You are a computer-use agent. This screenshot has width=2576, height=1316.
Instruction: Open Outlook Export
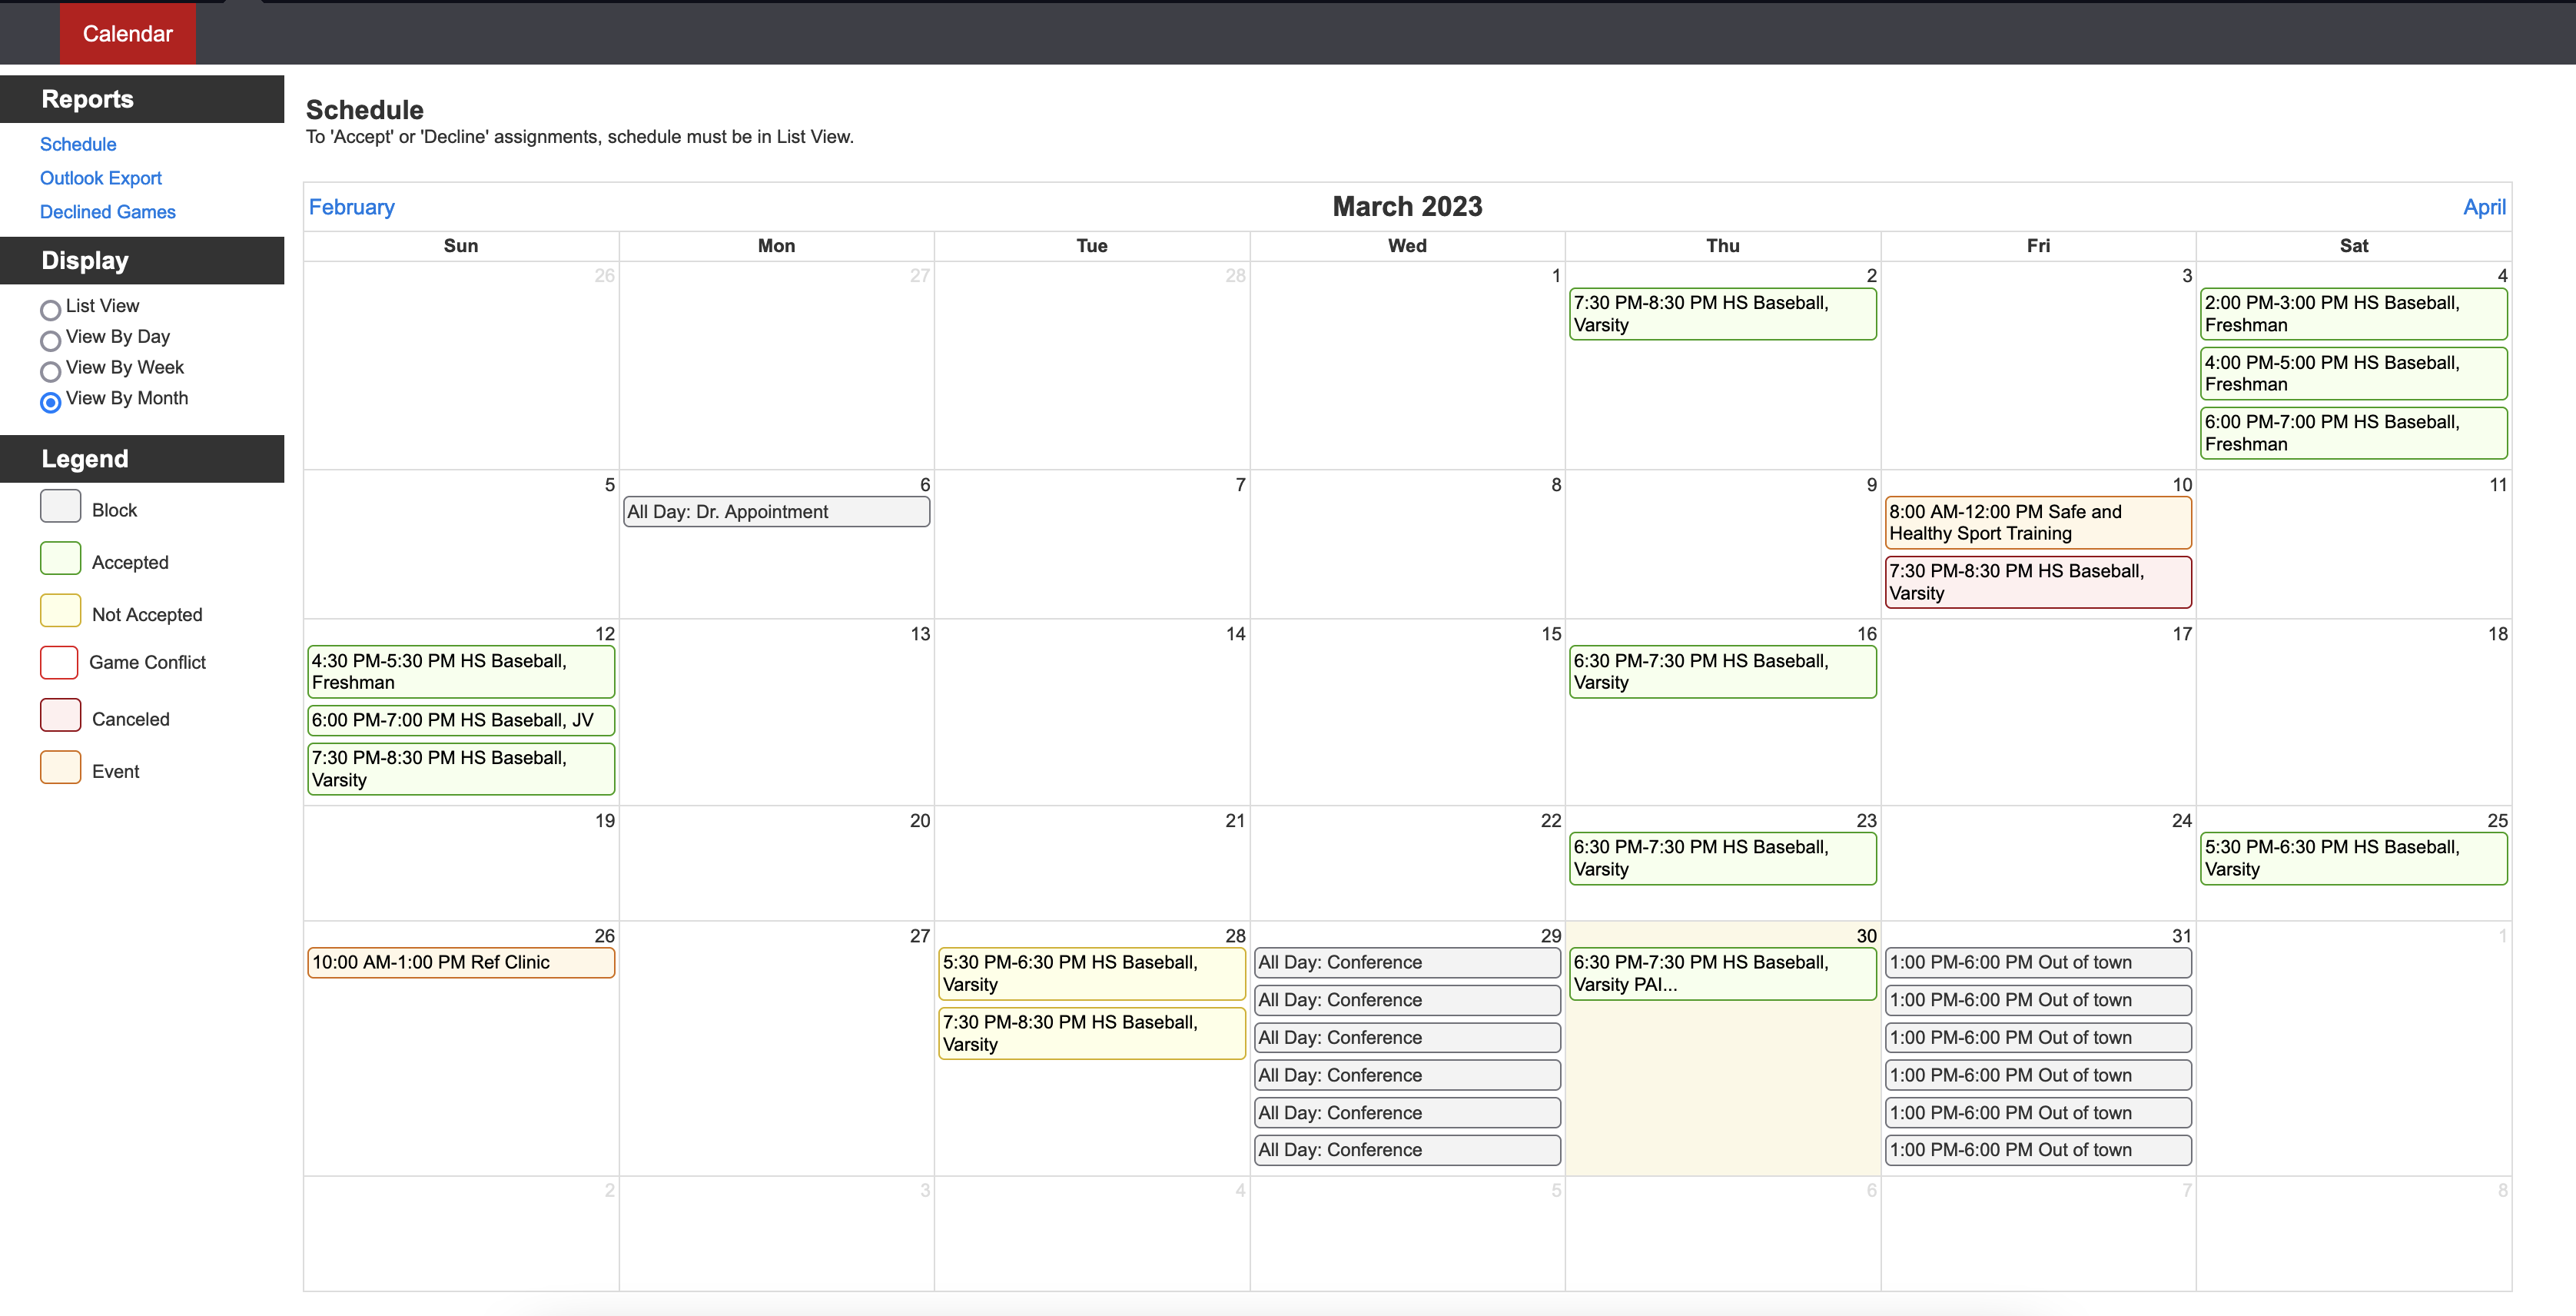click(x=100, y=178)
